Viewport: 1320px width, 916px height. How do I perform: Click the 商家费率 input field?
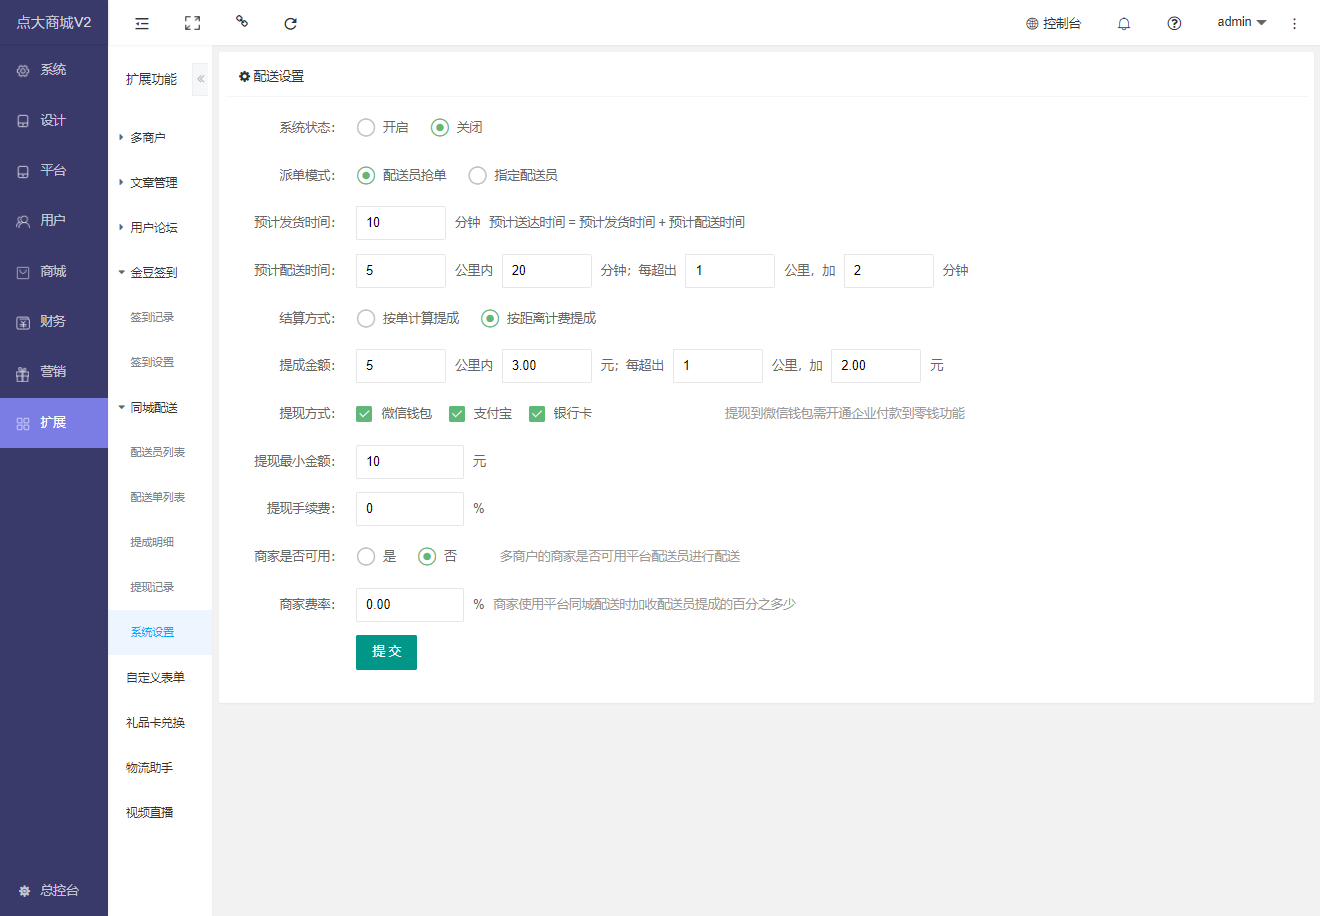click(410, 605)
